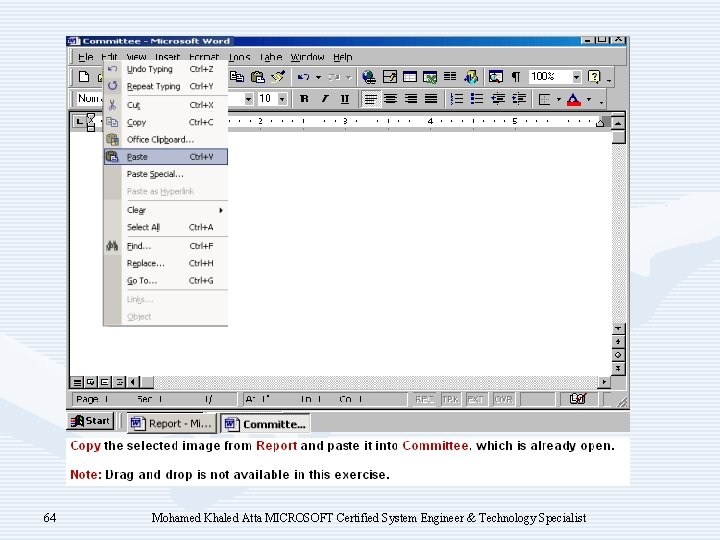This screenshot has width=720, height=540.
Task: Open the Undo history dropdown arrow
Action: [x=318, y=77]
